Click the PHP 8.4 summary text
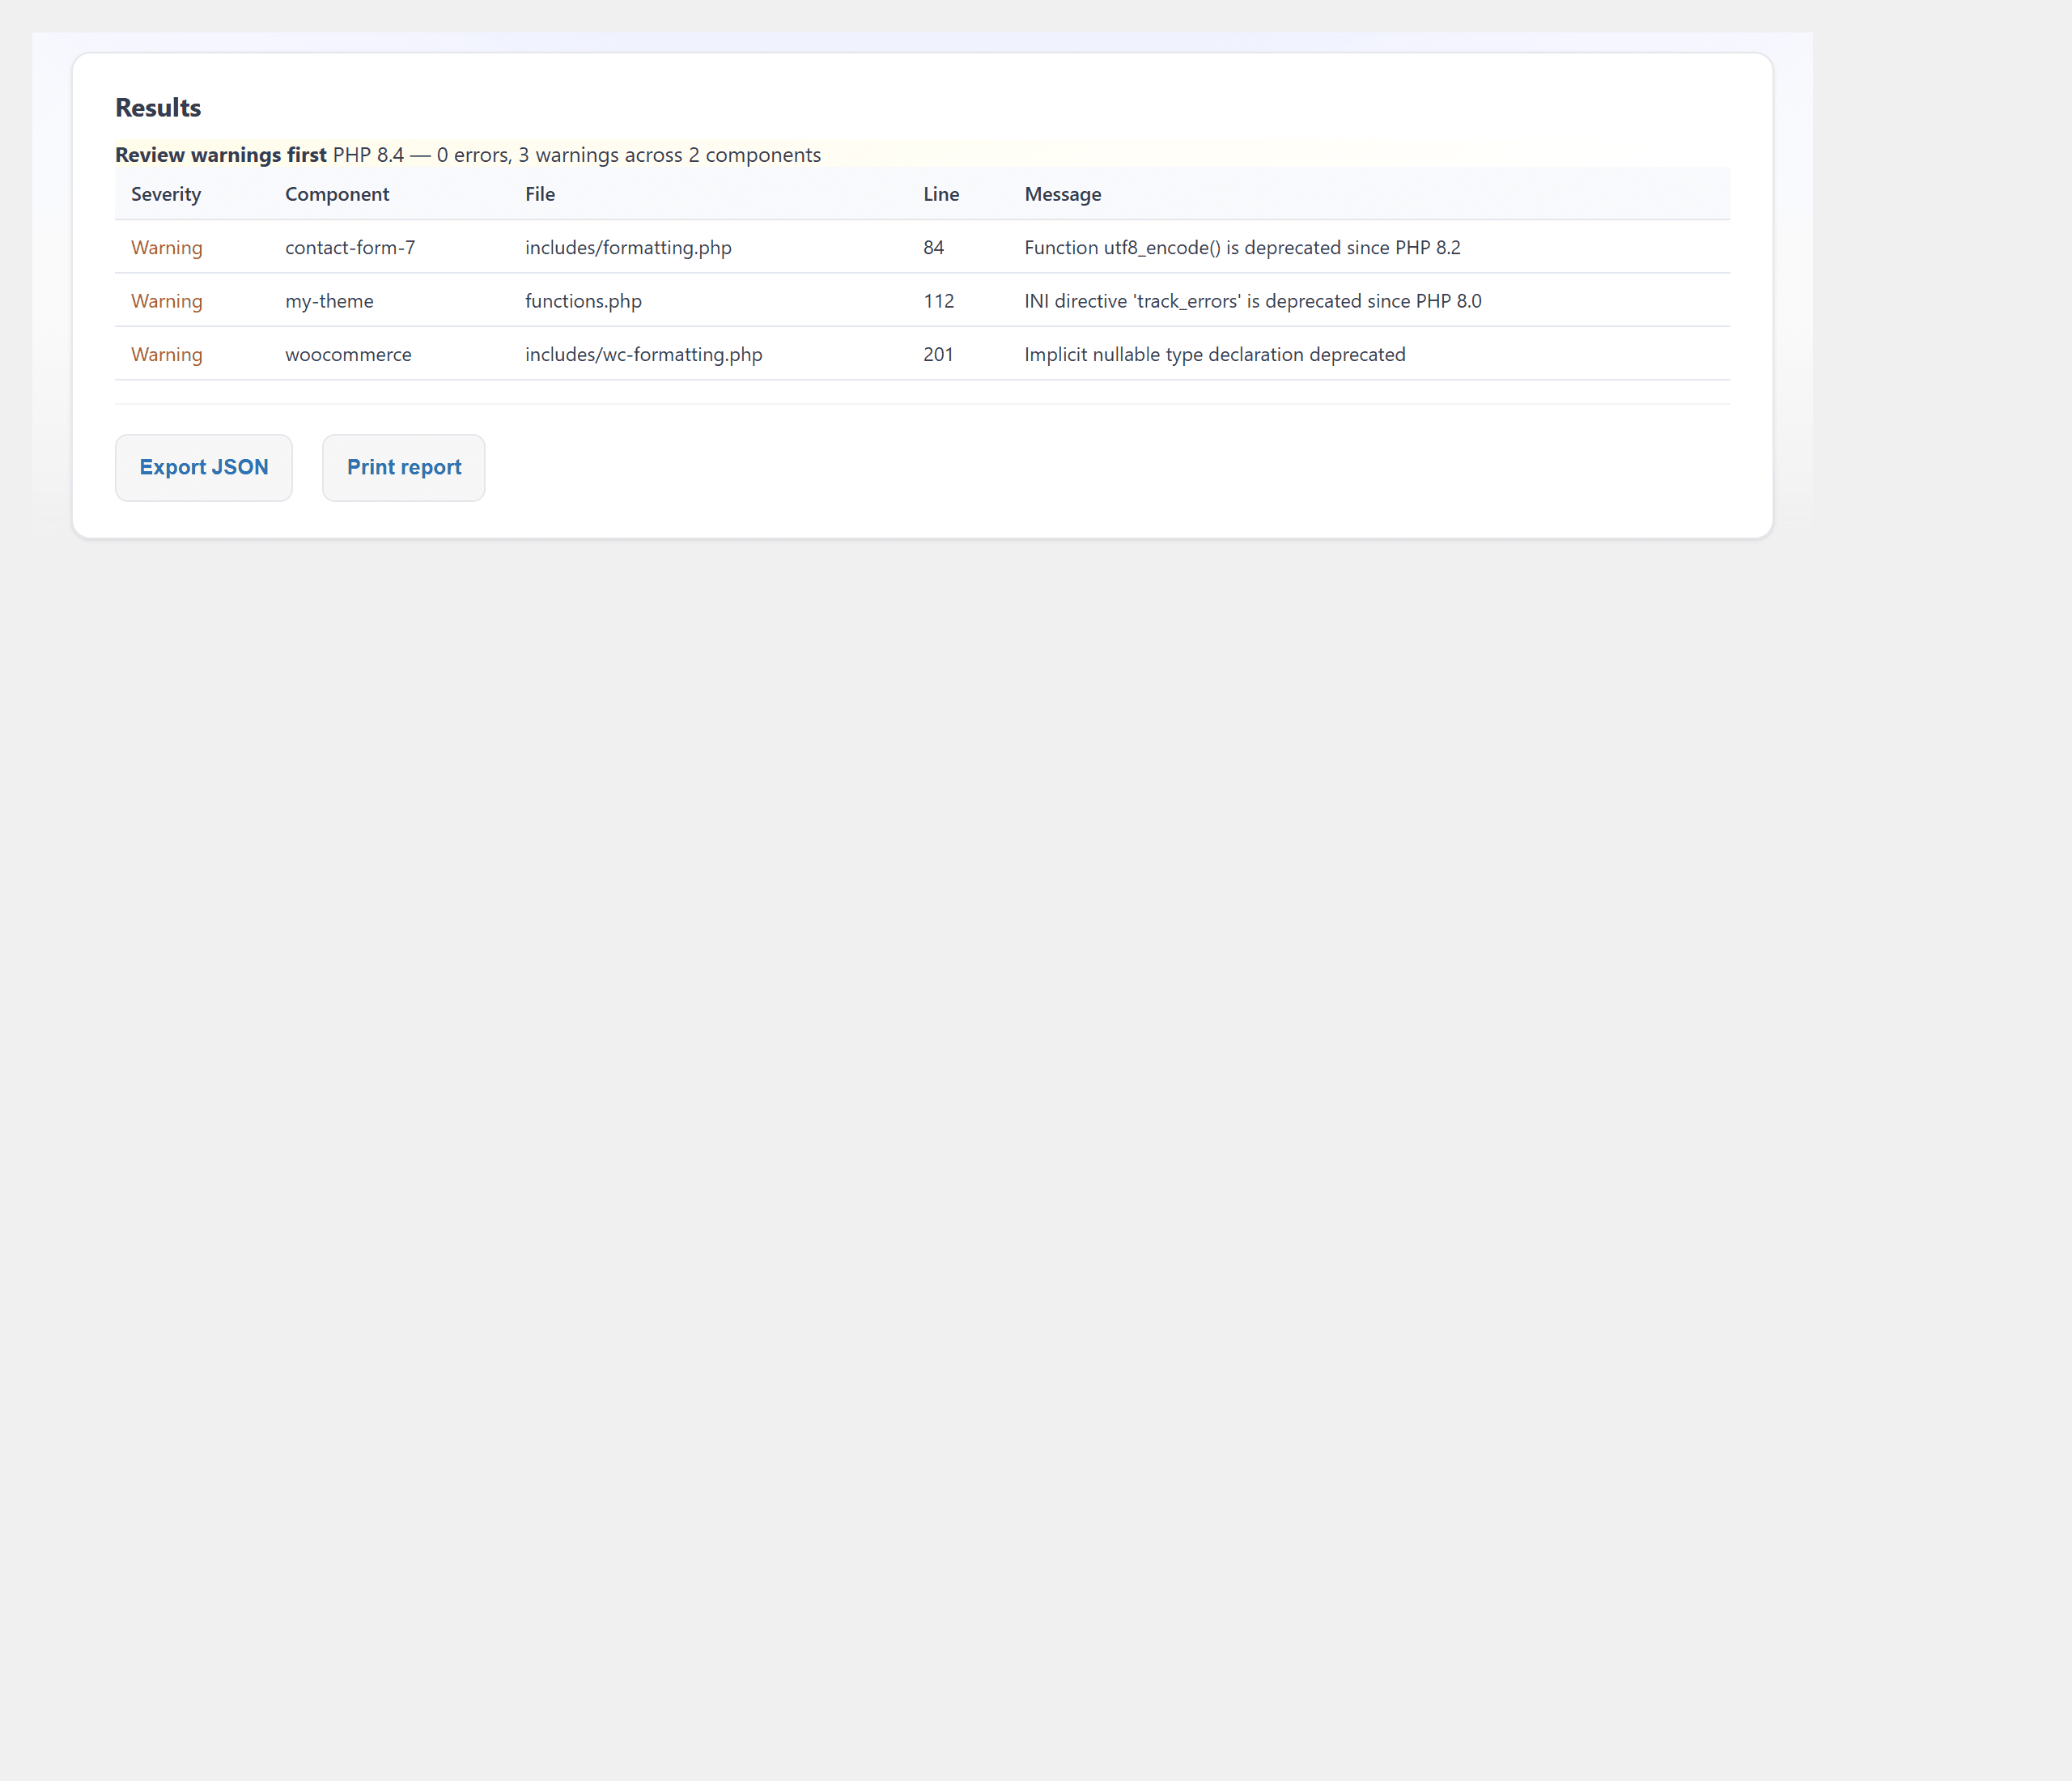 577,155
